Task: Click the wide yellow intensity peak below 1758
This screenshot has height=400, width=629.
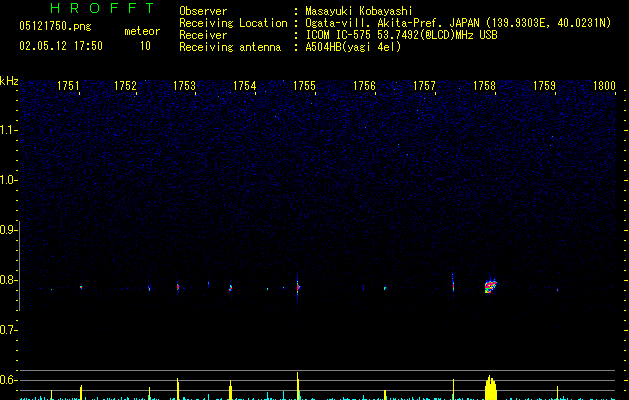Action: [x=491, y=388]
